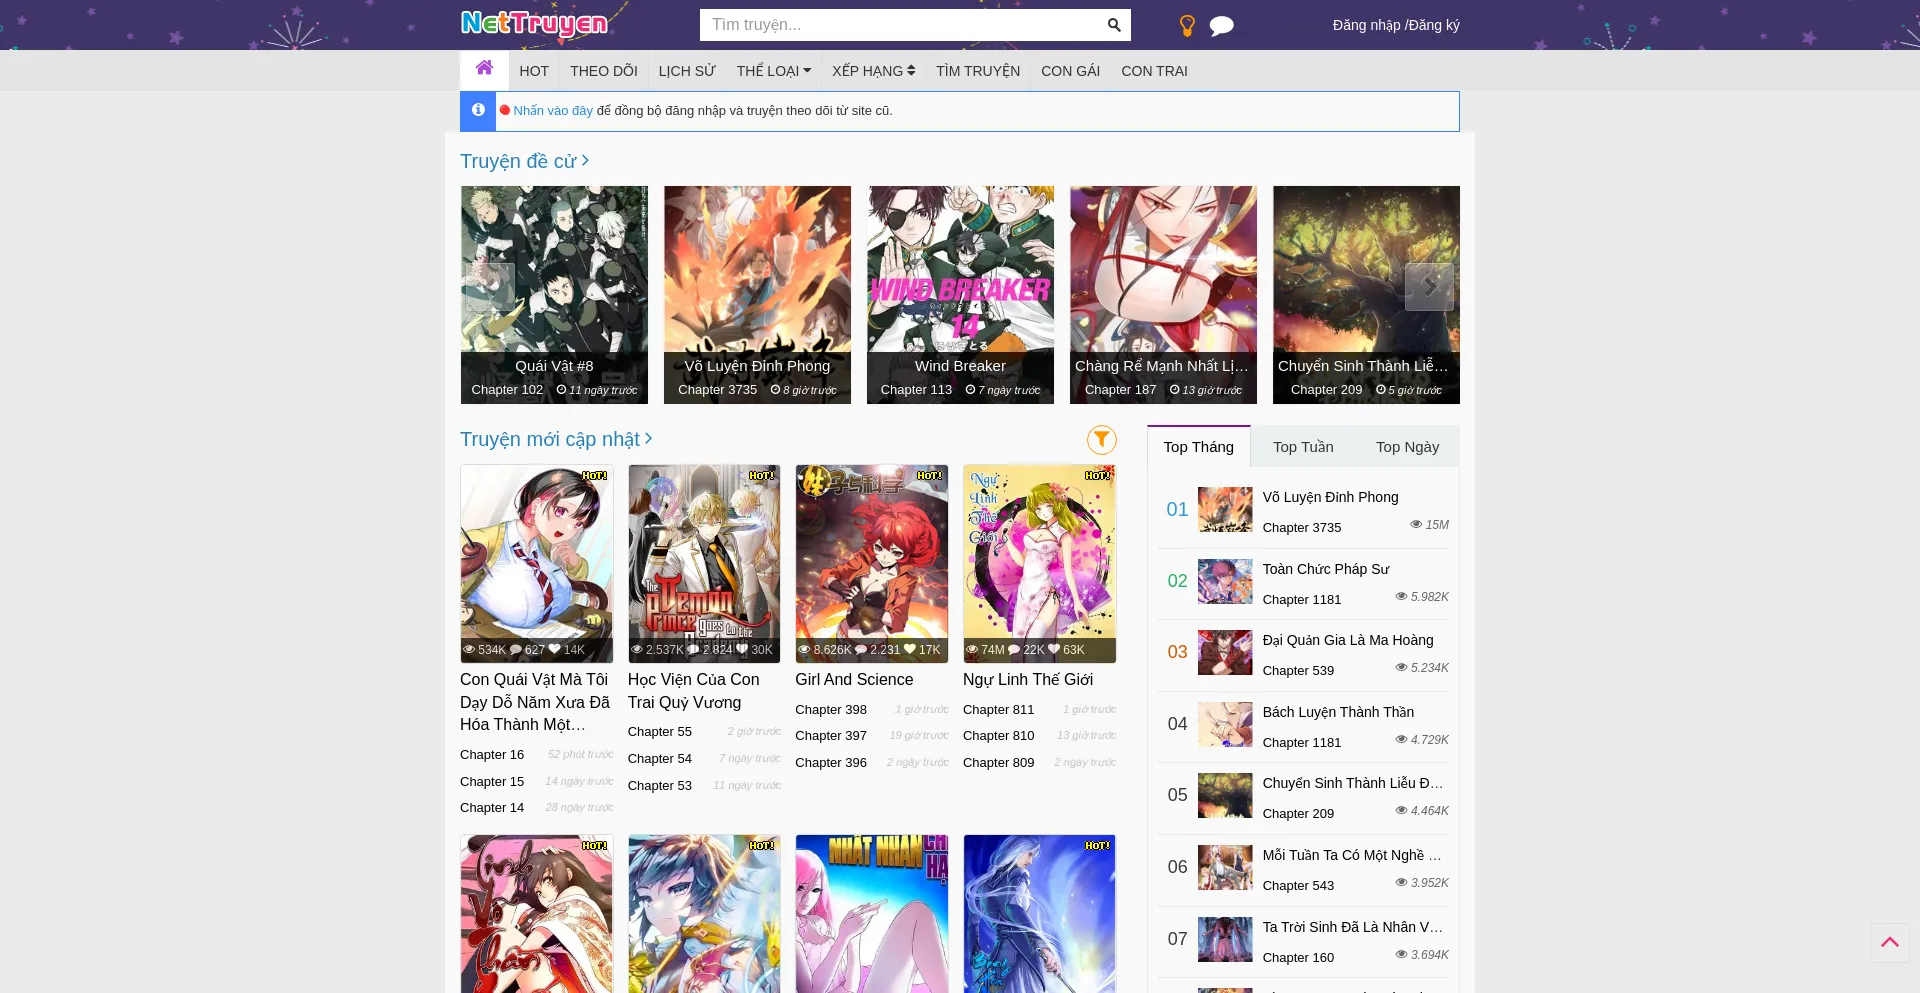Screen dimensions: 1920x993
Task: Open Chapter 811 of Ngự Linh Thế Giới
Action: tap(998, 709)
